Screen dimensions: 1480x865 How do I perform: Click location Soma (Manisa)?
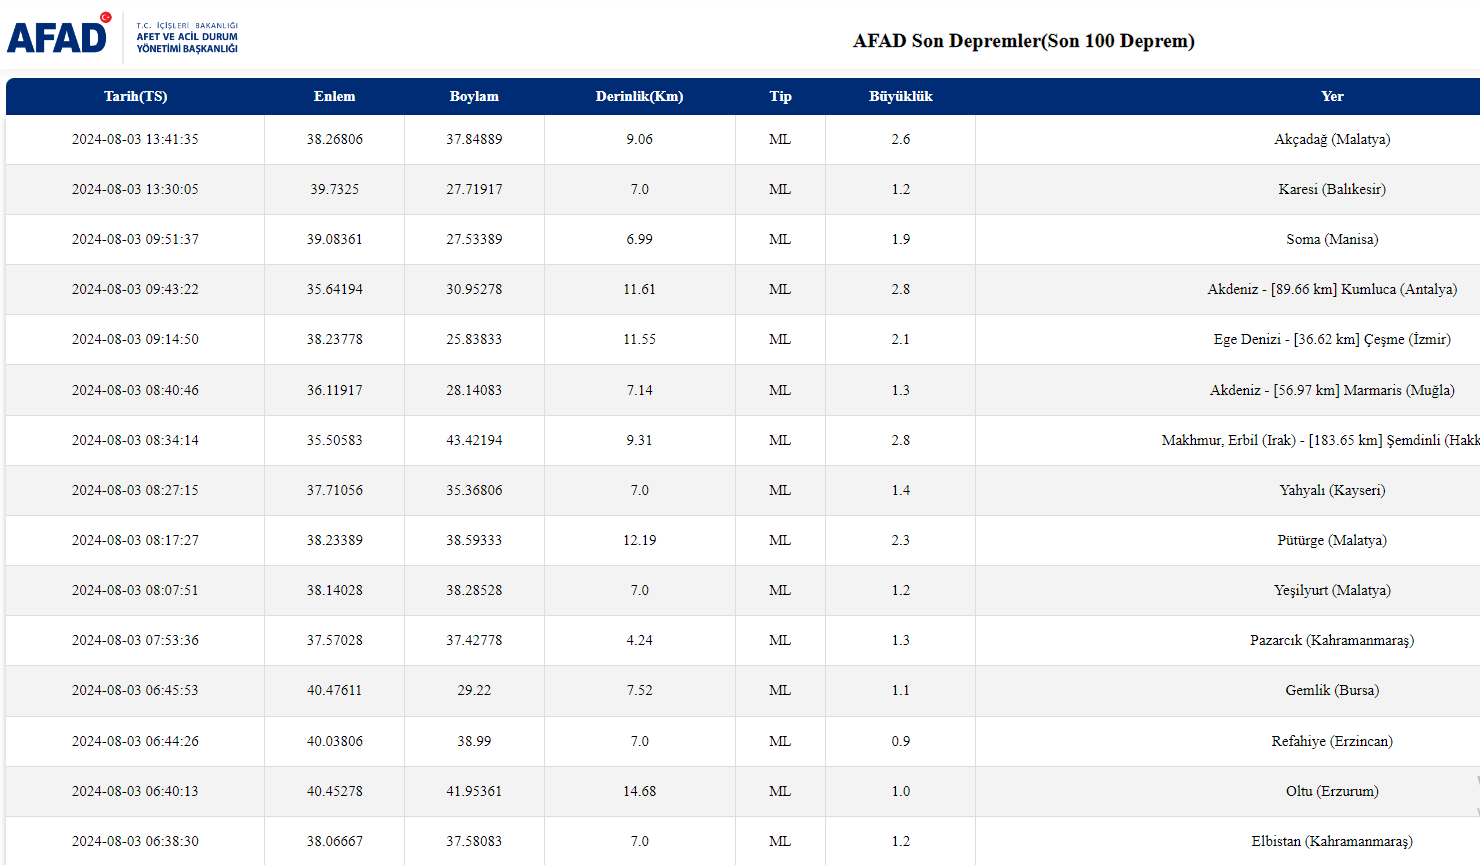tap(1332, 239)
